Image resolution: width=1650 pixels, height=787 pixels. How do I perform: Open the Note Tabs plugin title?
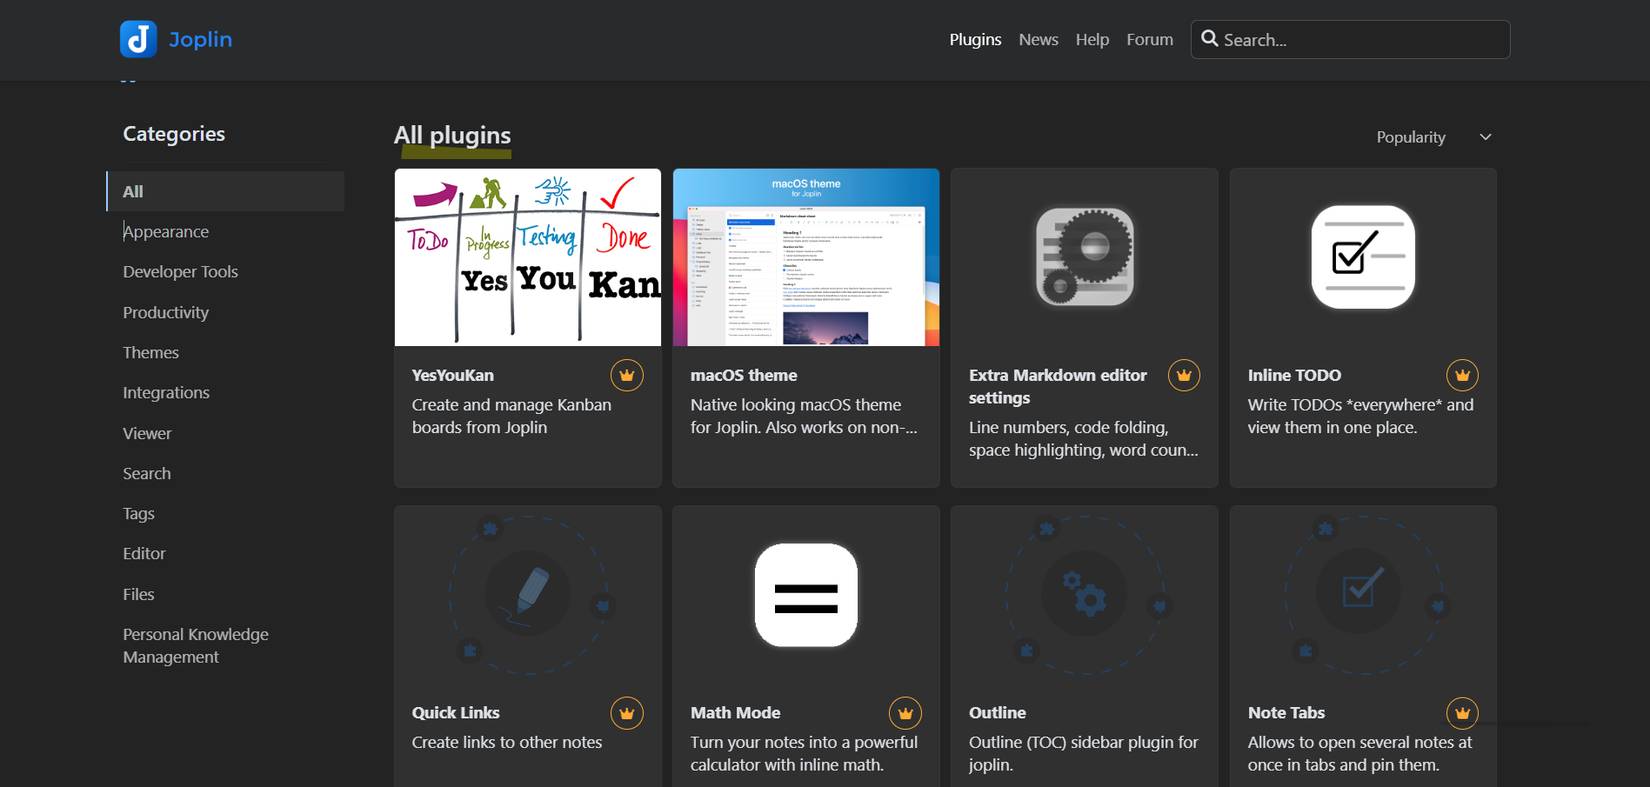point(1287,713)
